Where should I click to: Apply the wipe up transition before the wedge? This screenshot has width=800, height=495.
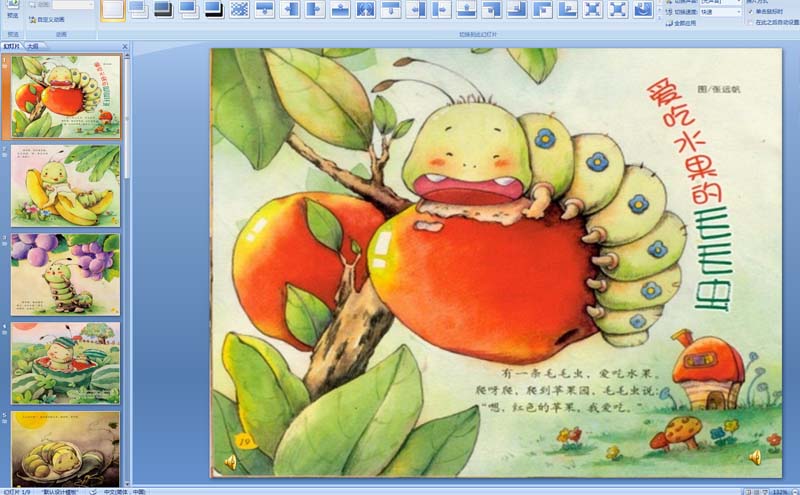pyautogui.click(x=340, y=10)
